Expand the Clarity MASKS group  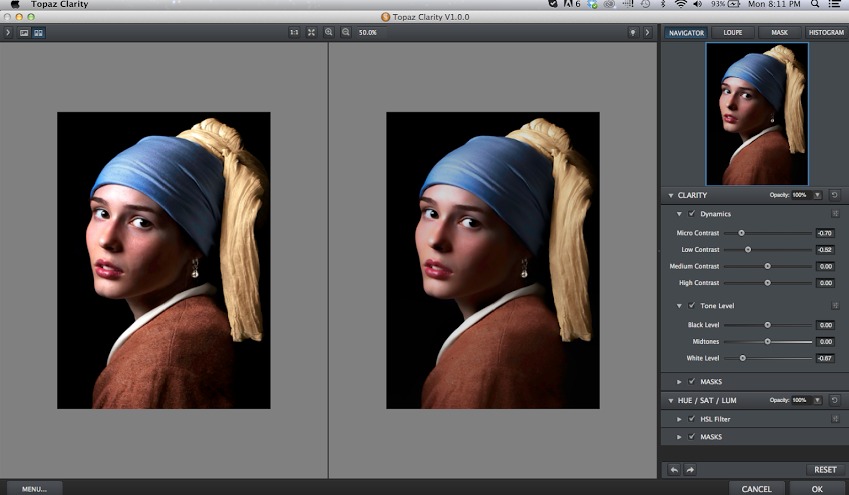tap(679, 382)
